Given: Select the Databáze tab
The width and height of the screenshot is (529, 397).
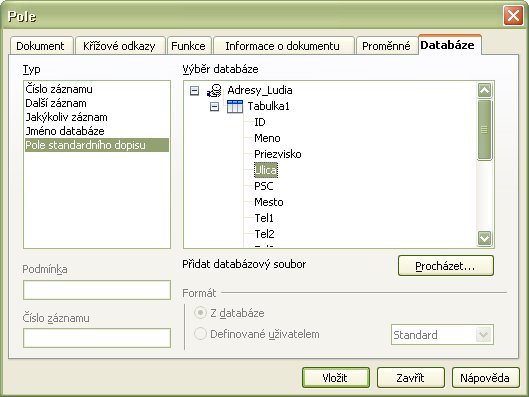Looking at the screenshot, I should [x=449, y=45].
